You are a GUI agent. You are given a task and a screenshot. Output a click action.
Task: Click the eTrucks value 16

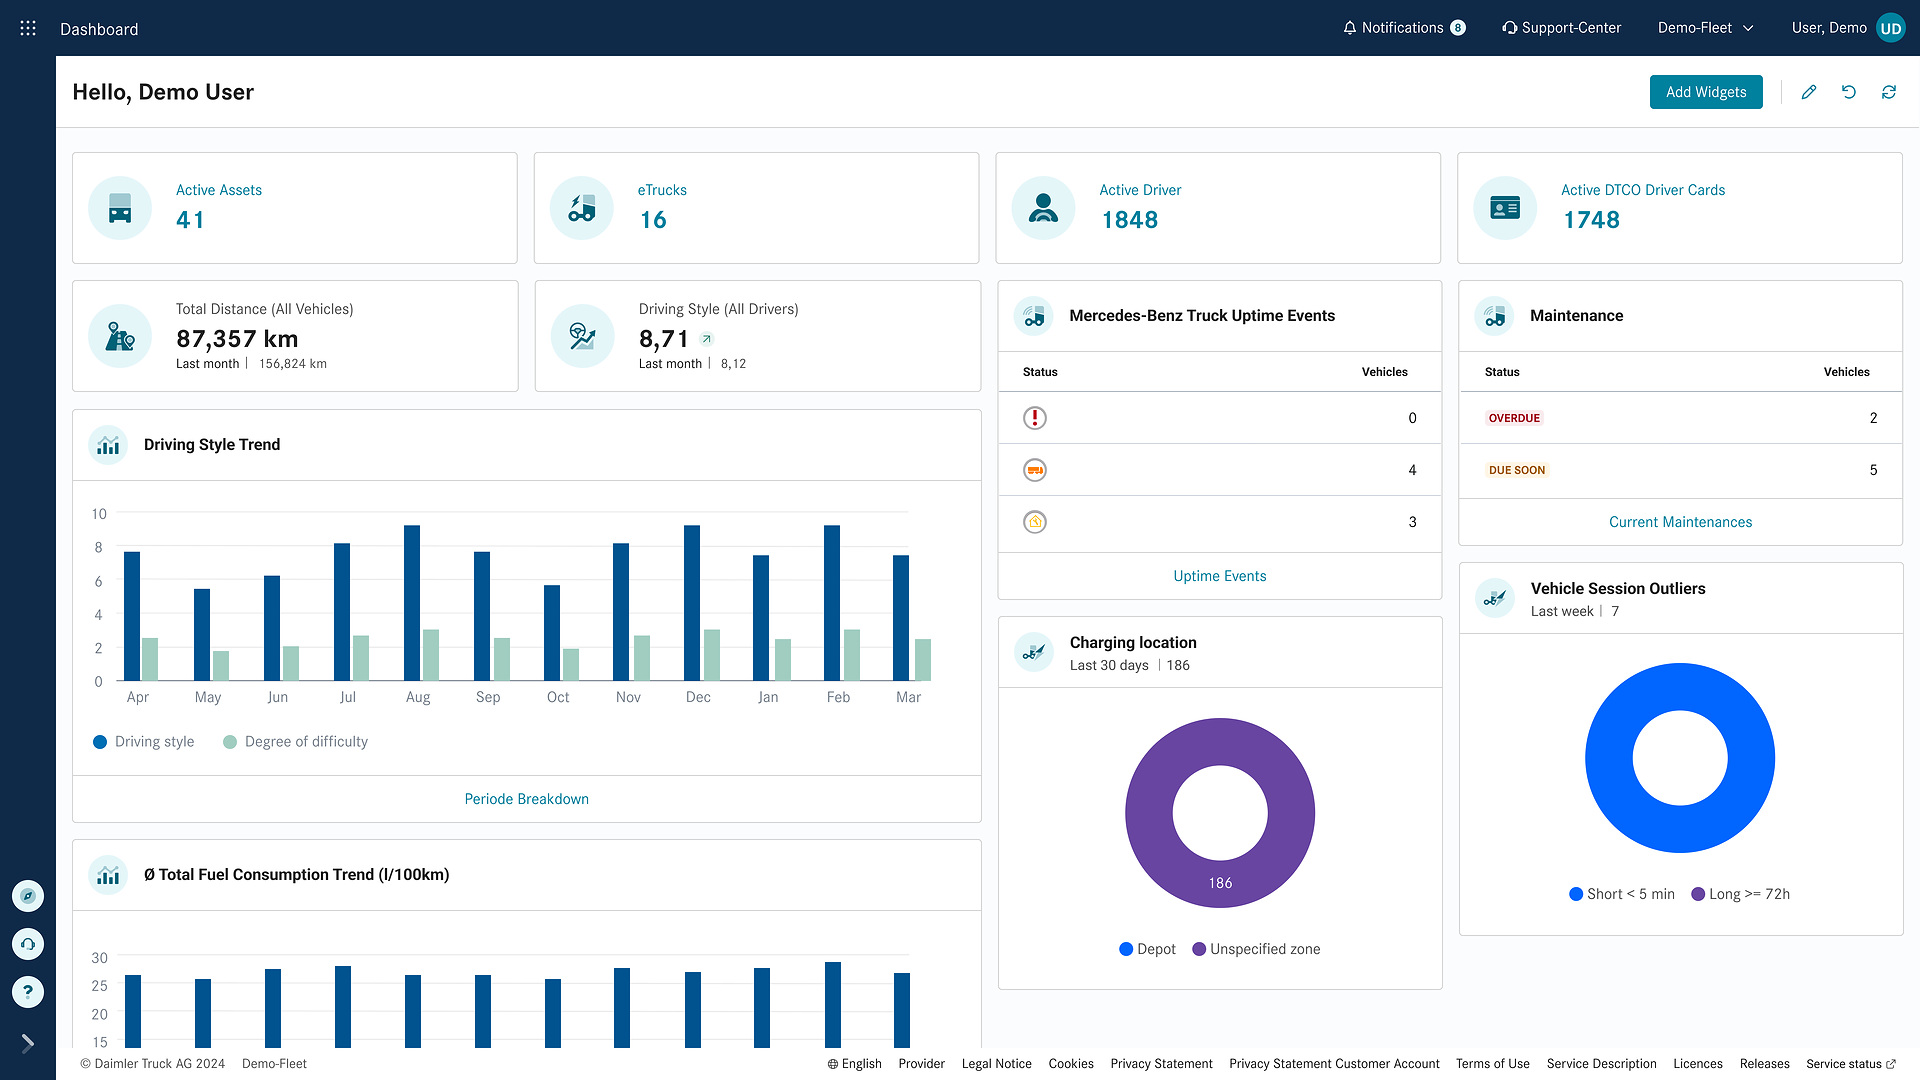click(653, 220)
